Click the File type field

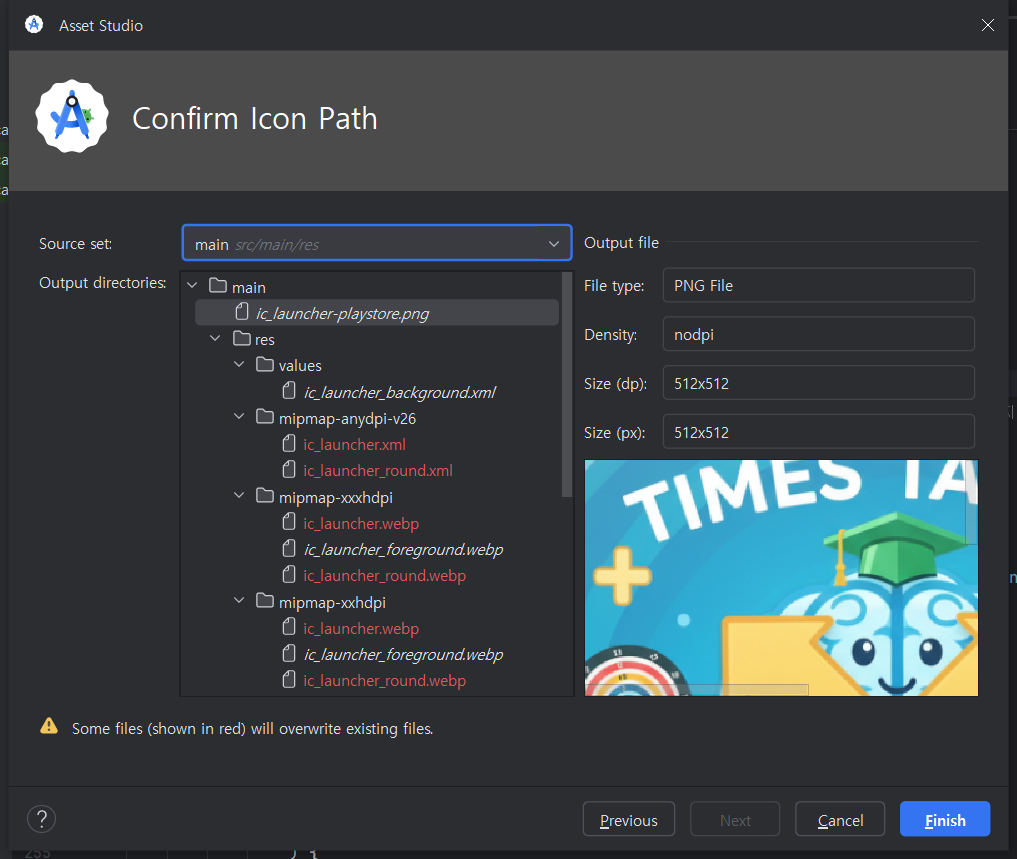point(817,286)
